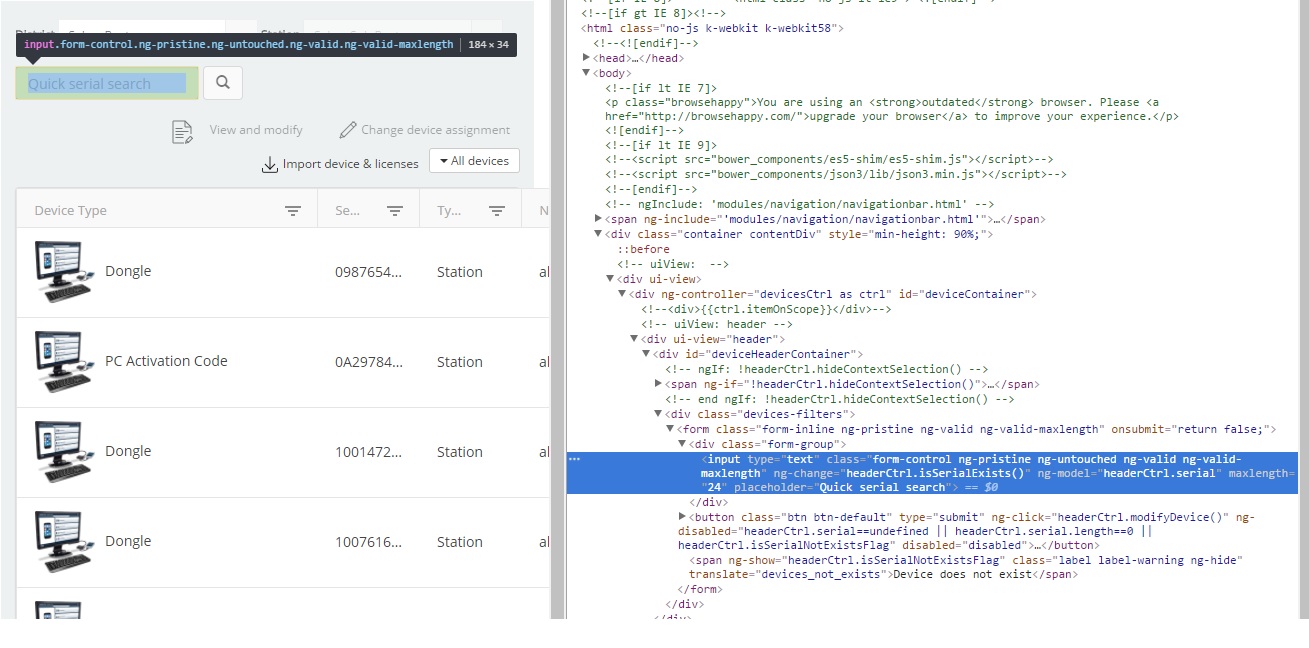Open the All devices dropdown

click(474, 161)
